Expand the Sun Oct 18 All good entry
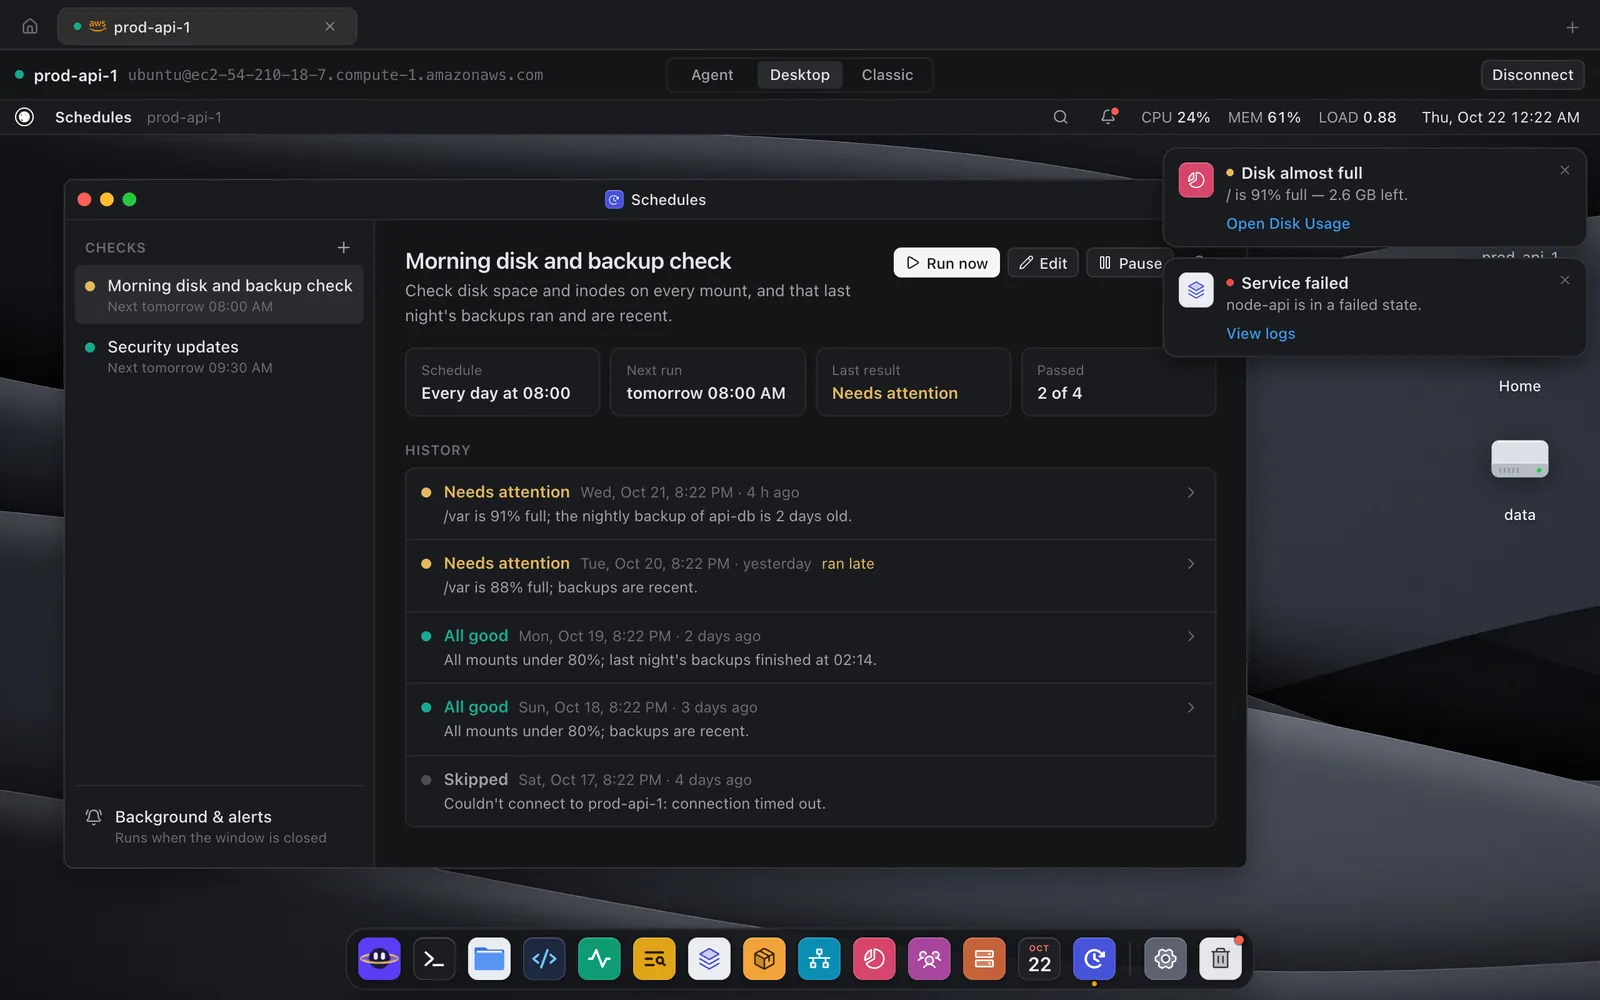Viewport: 1600px width, 1000px height. tap(810, 719)
